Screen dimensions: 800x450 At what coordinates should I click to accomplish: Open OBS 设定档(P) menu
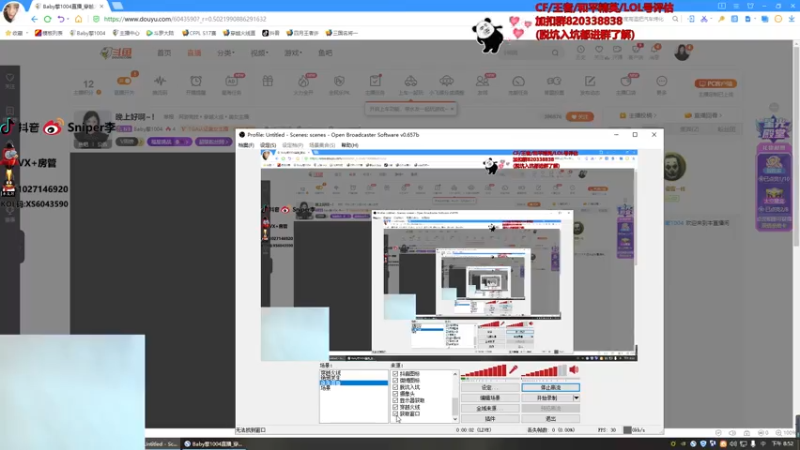pos(293,145)
